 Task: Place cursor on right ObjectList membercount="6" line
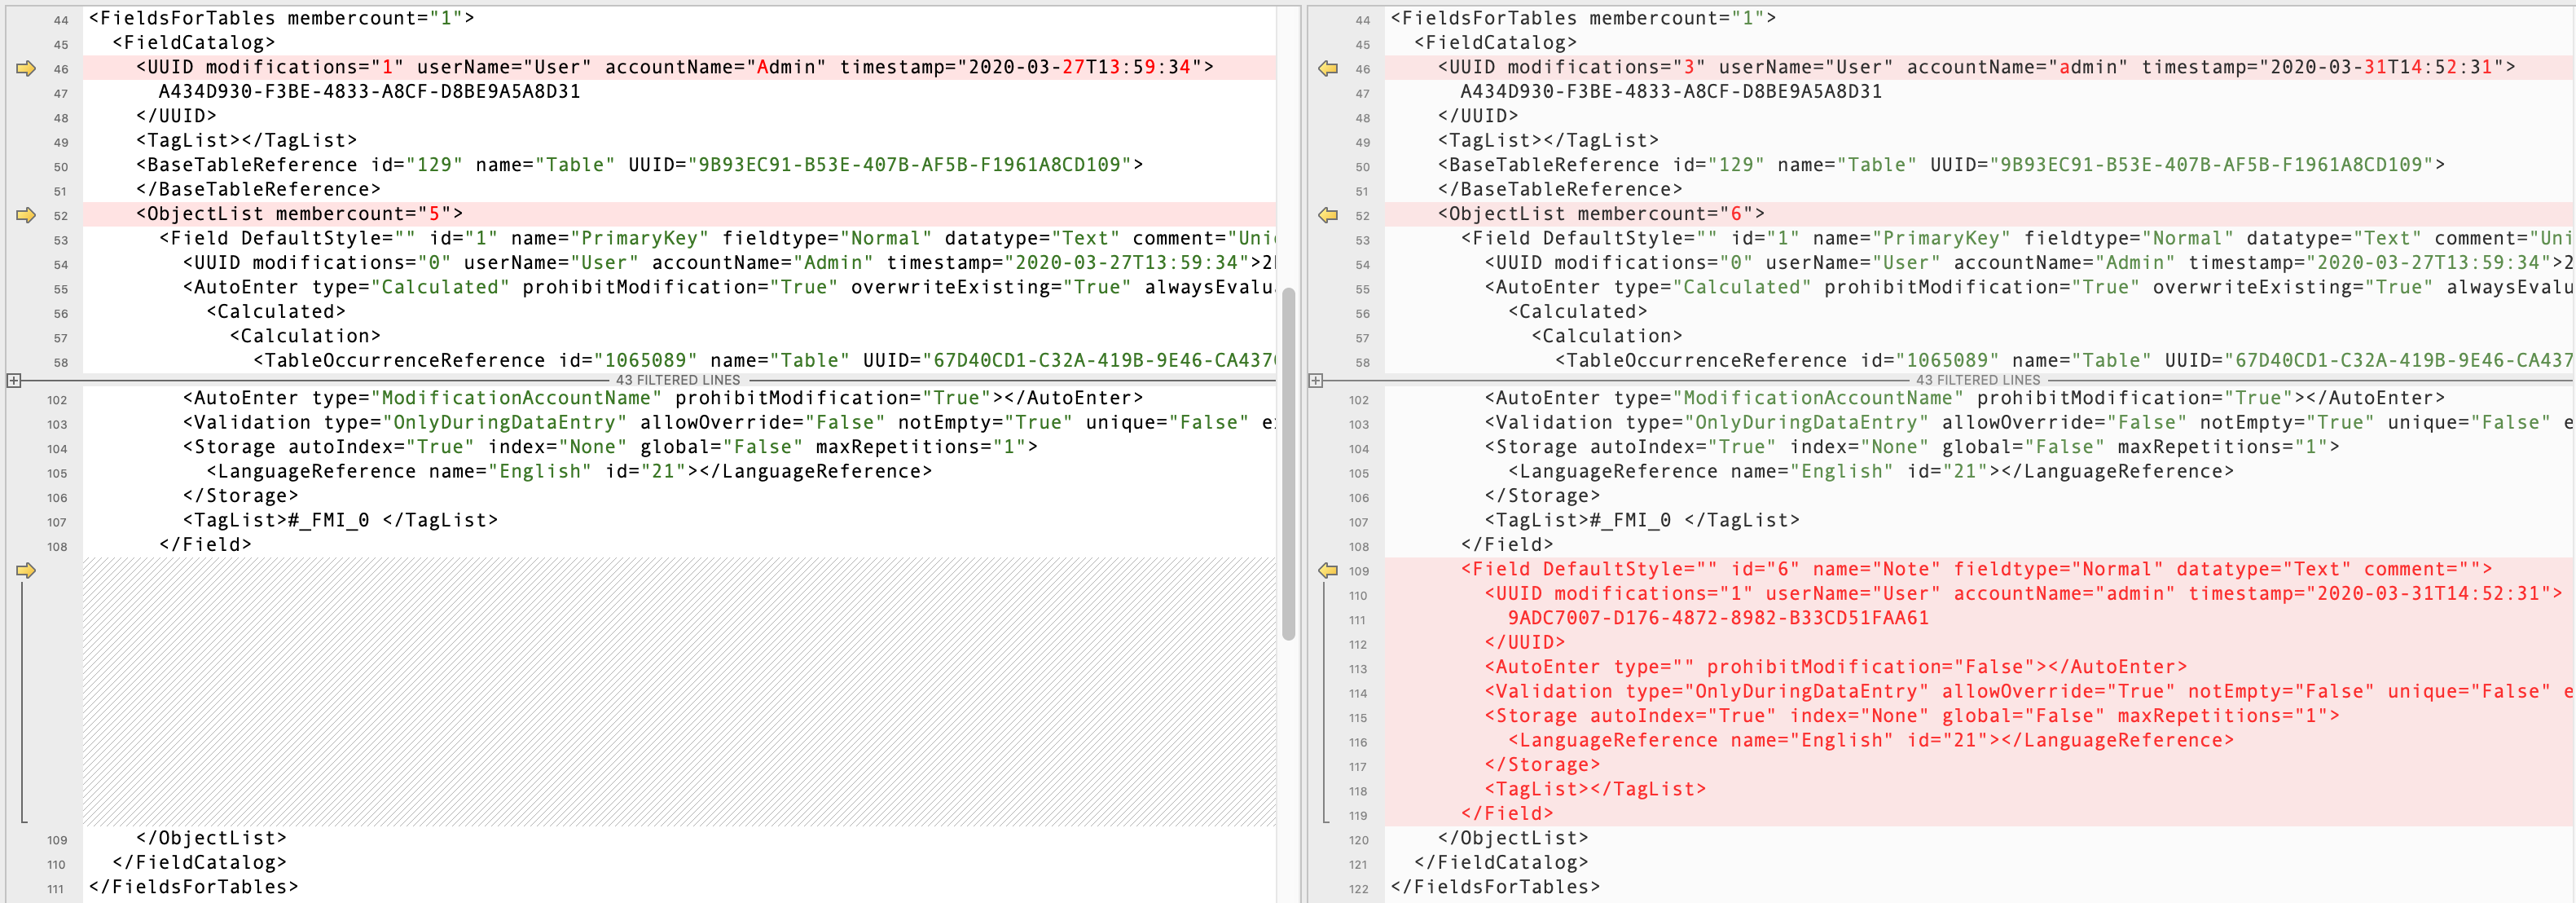pos(1601,214)
